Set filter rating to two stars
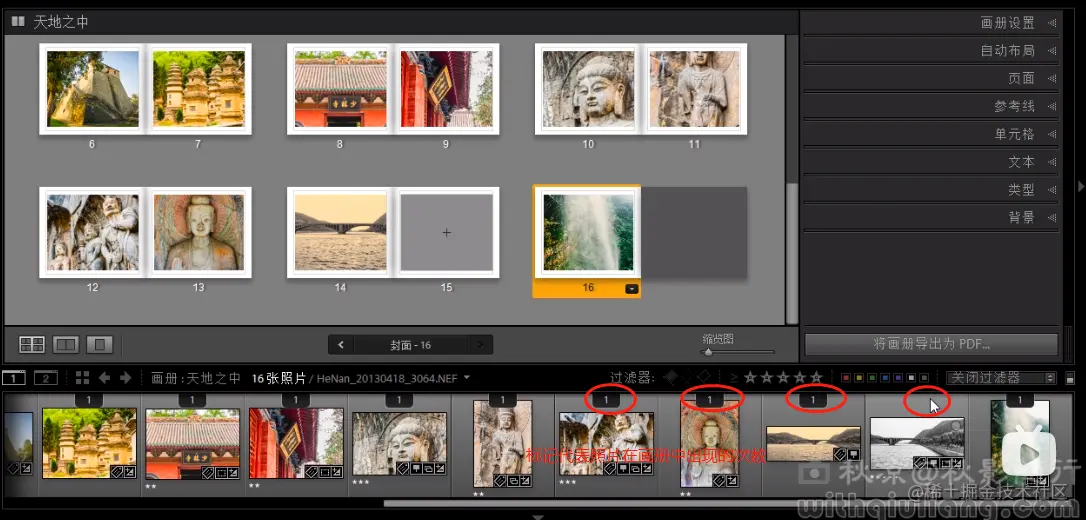This screenshot has width=1086, height=520. tap(766, 377)
